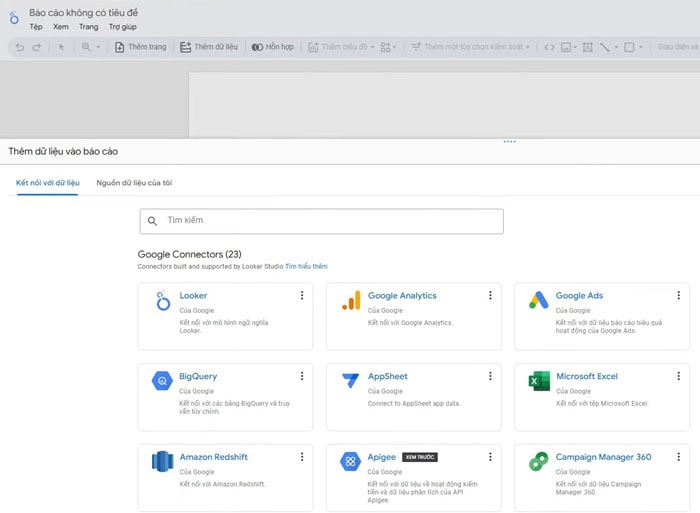Open more options for Microsoft Excel connector
The width and height of the screenshot is (700, 513).
coord(679,376)
